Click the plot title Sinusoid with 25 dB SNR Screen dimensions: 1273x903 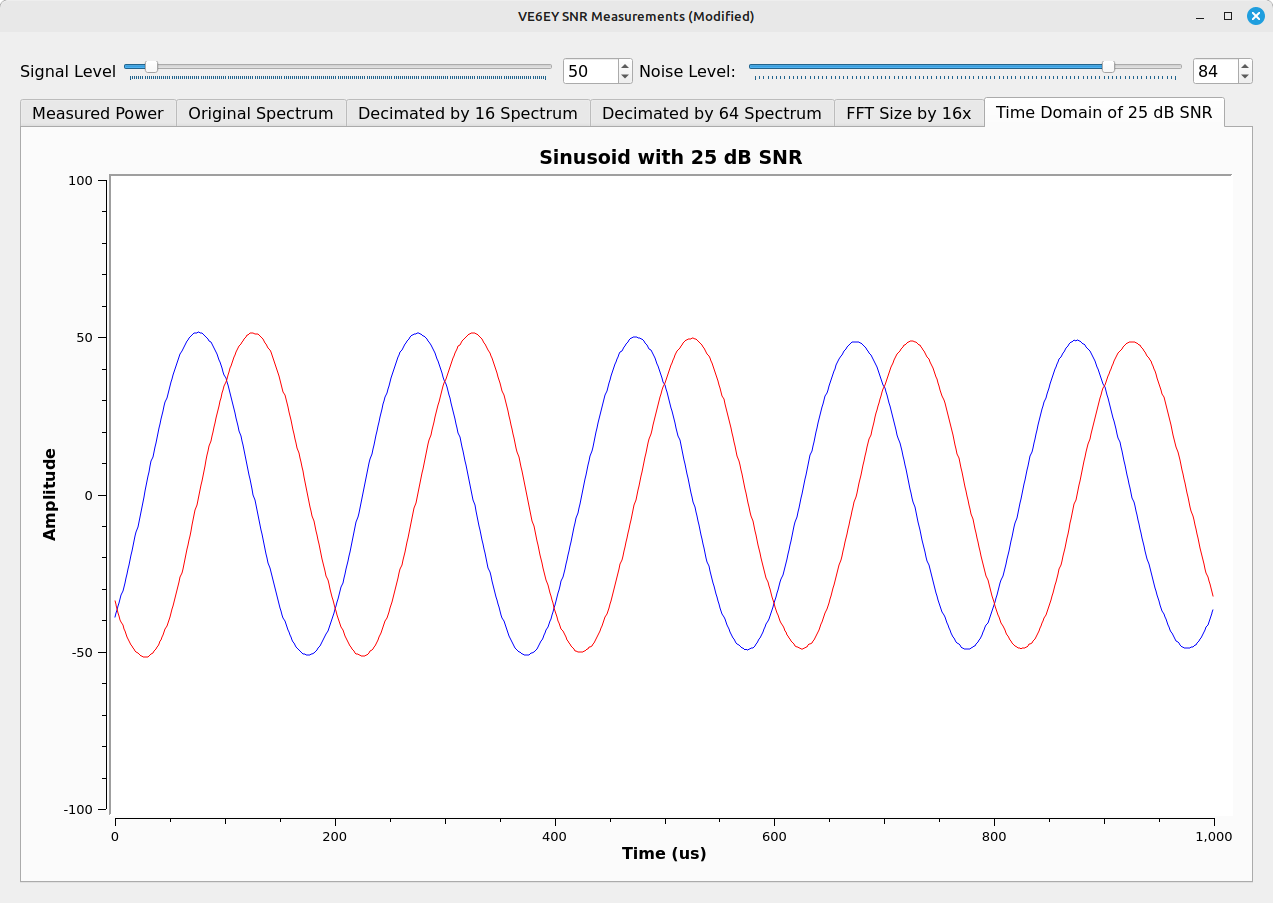(670, 157)
